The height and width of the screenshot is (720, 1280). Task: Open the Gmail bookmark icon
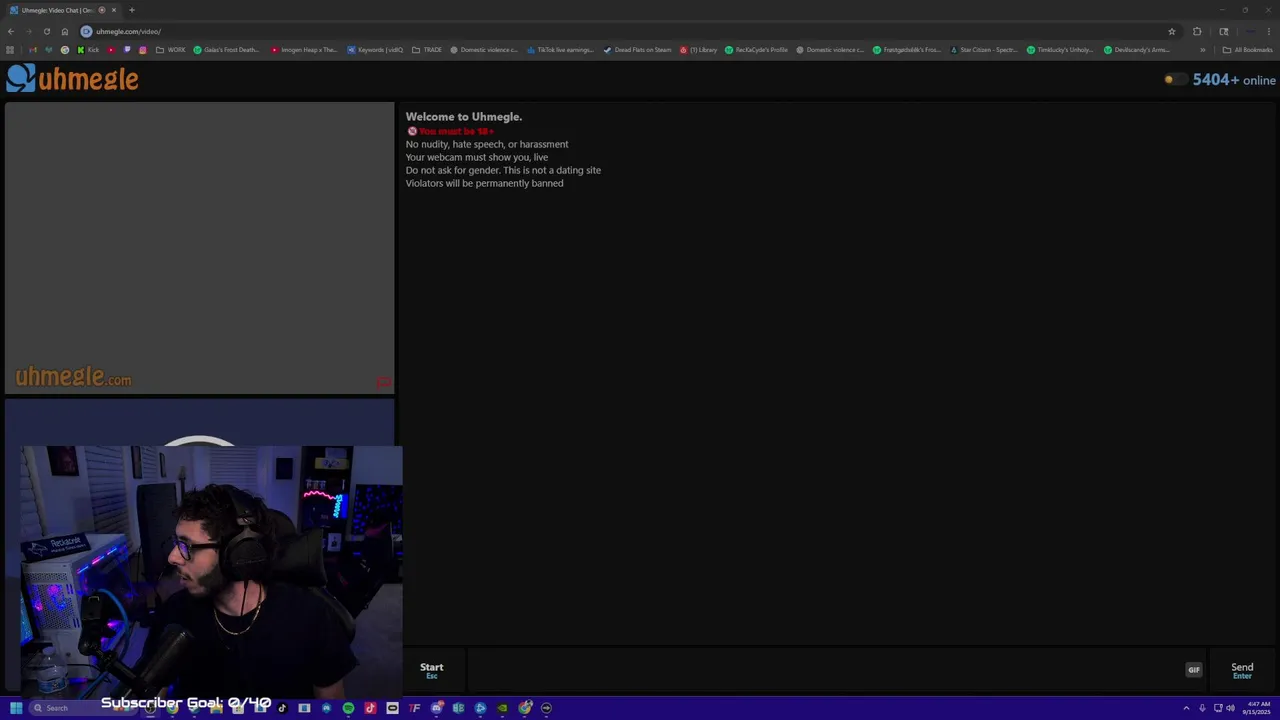pos(33,50)
